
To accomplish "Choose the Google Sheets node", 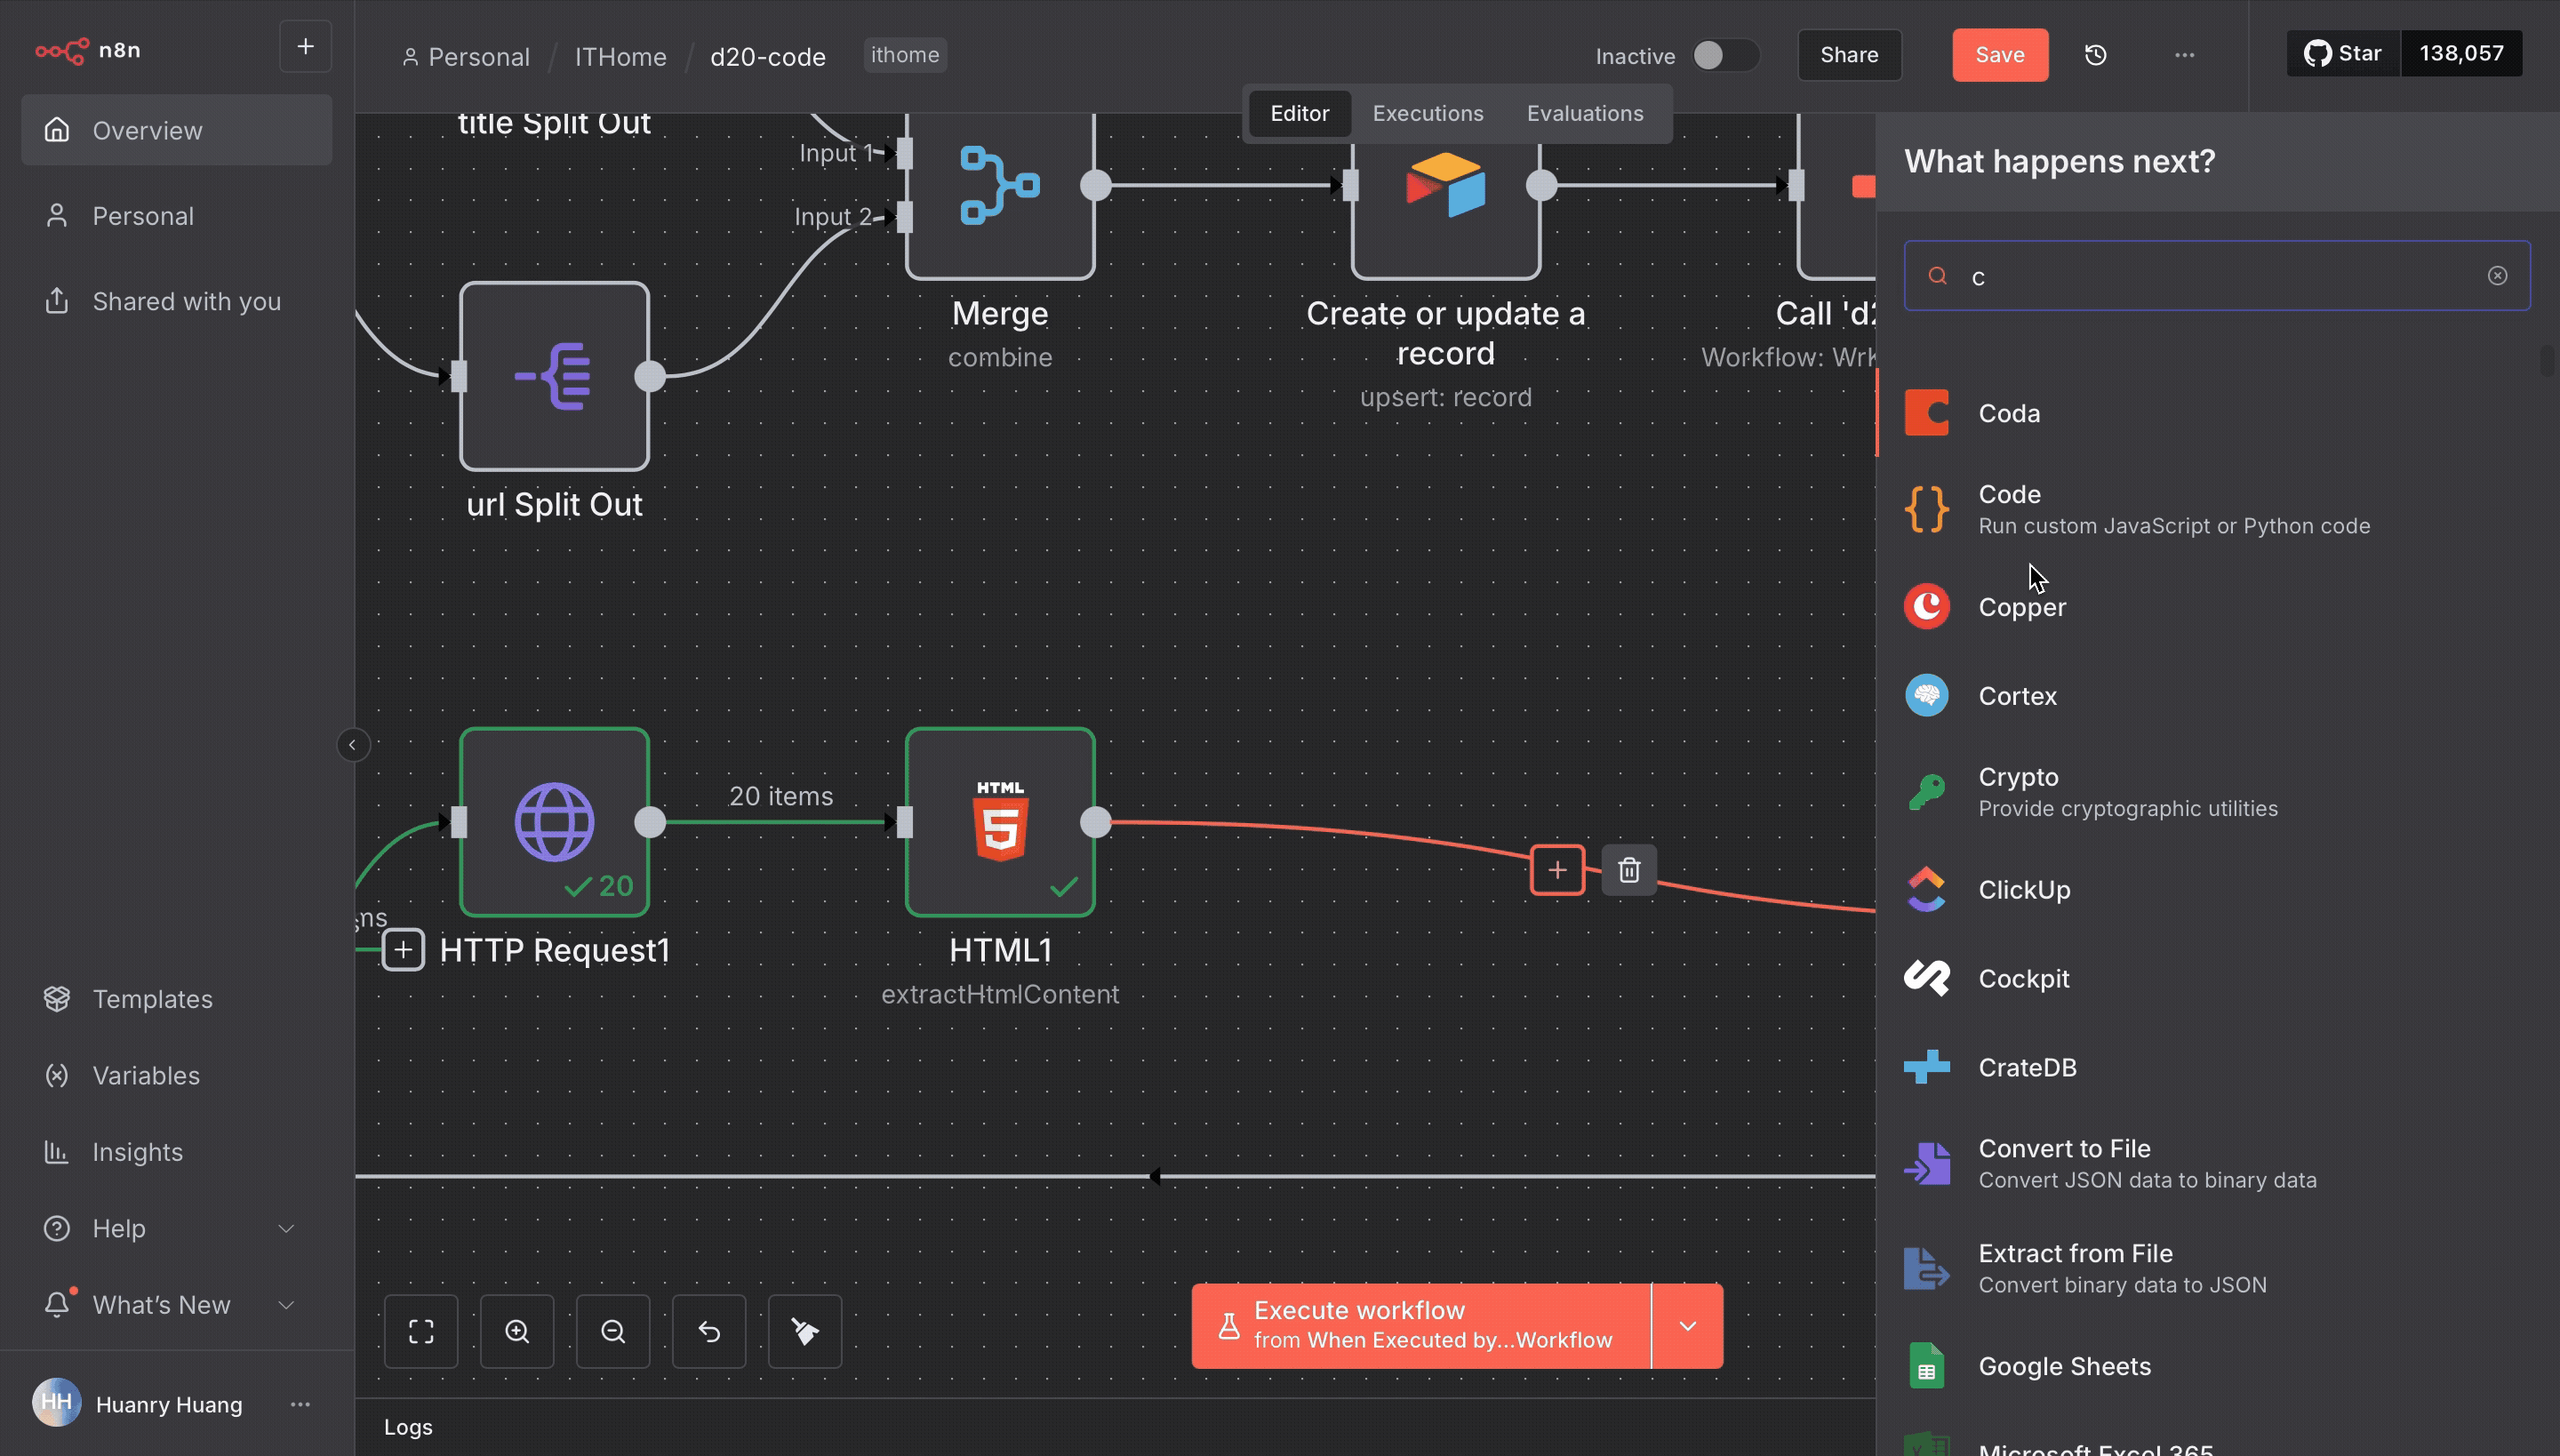I will pyautogui.click(x=2217, y=1366).
